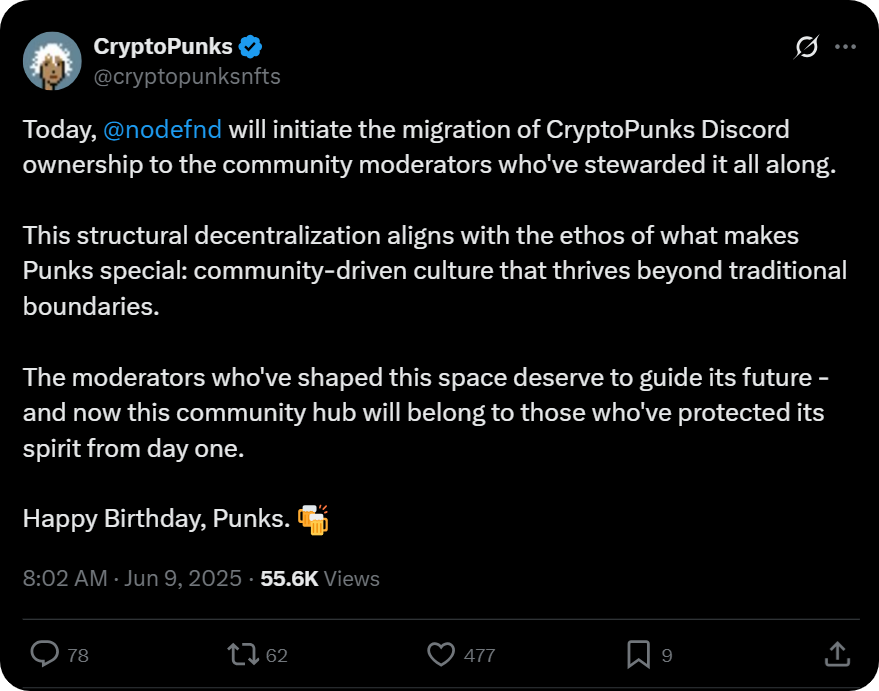Click the 55.6K Views counter
879x691 pixels.
pyautogui.click(x=320, y=578)
